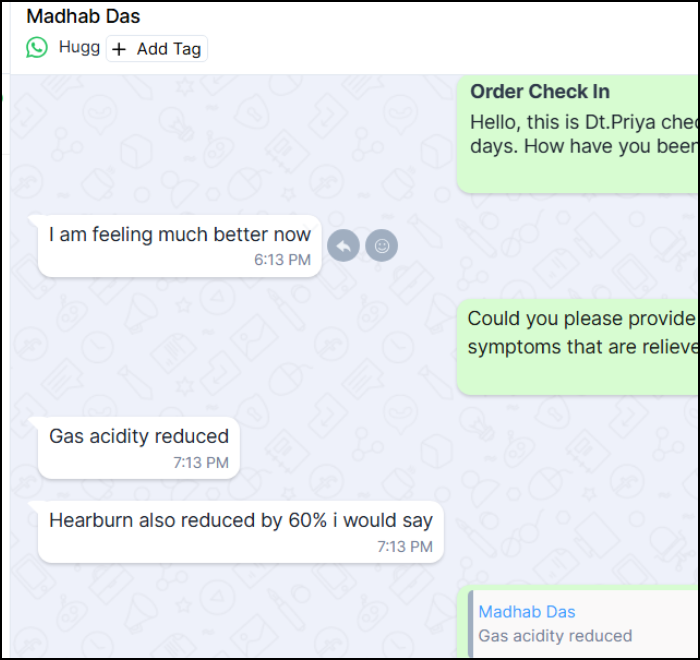The image size is (700, 660).
Task: Click the quoted Madhab Das reply link
Action: pos(527,612)
